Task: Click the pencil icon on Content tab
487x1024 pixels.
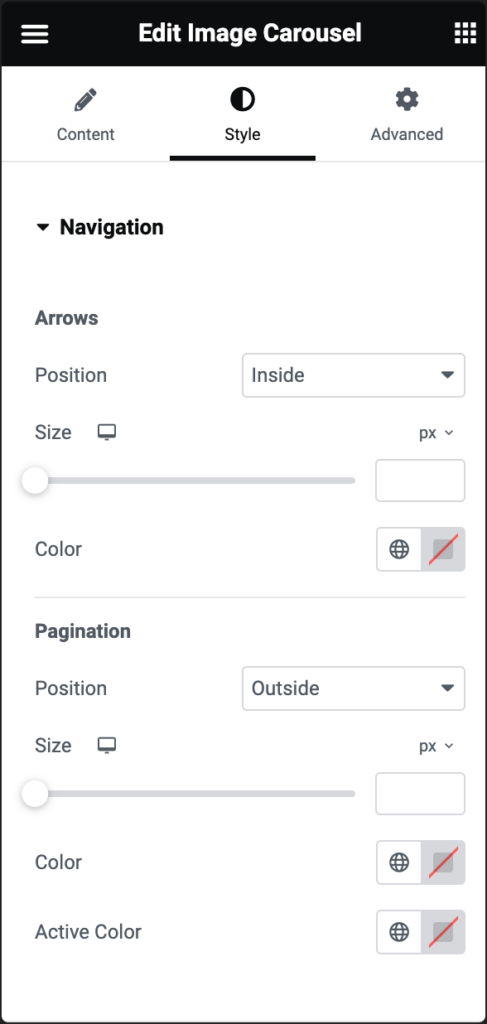Action: tap(86, 101)
